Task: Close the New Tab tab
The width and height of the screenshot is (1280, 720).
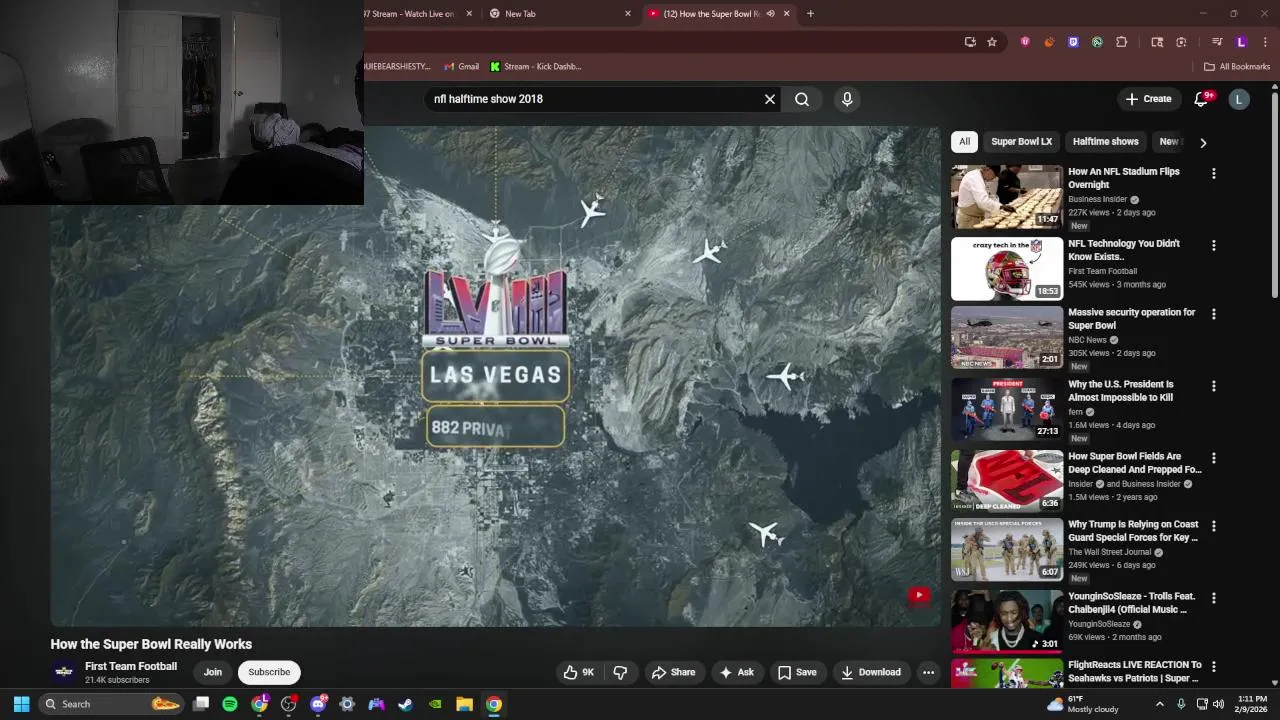Action: point(628,14)
